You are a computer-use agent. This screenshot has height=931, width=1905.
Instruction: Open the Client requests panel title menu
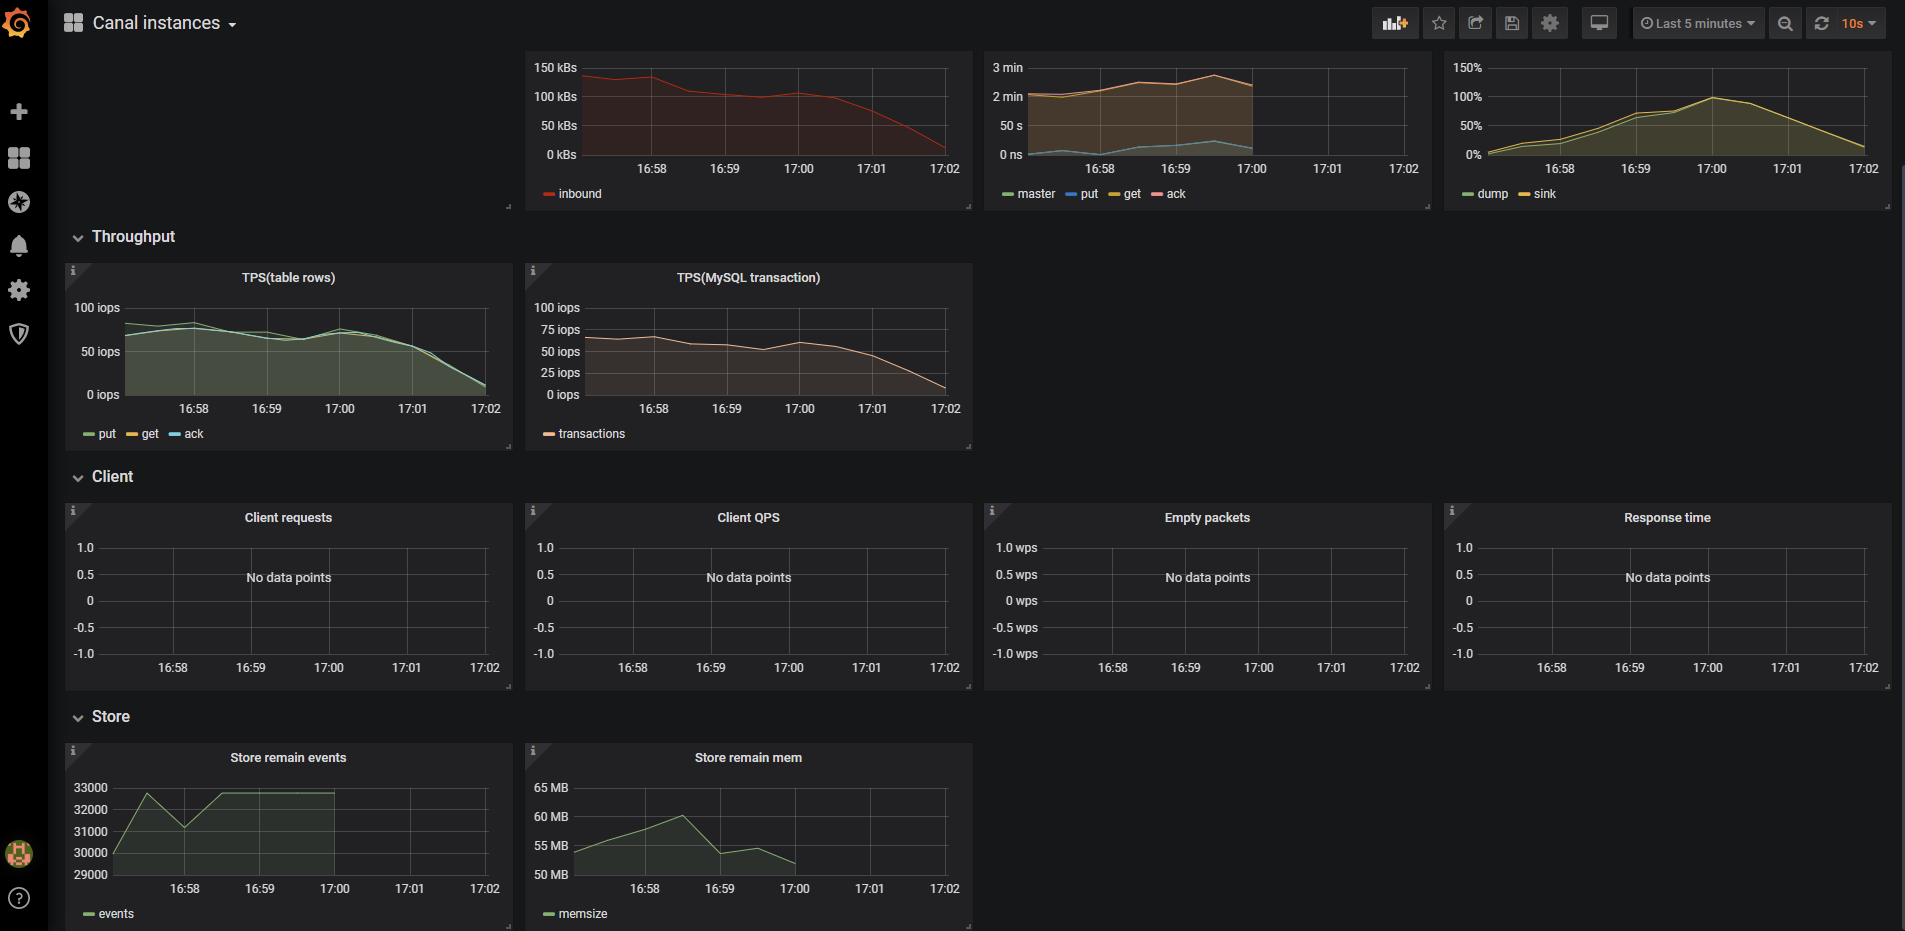click(x=288, y=518)
